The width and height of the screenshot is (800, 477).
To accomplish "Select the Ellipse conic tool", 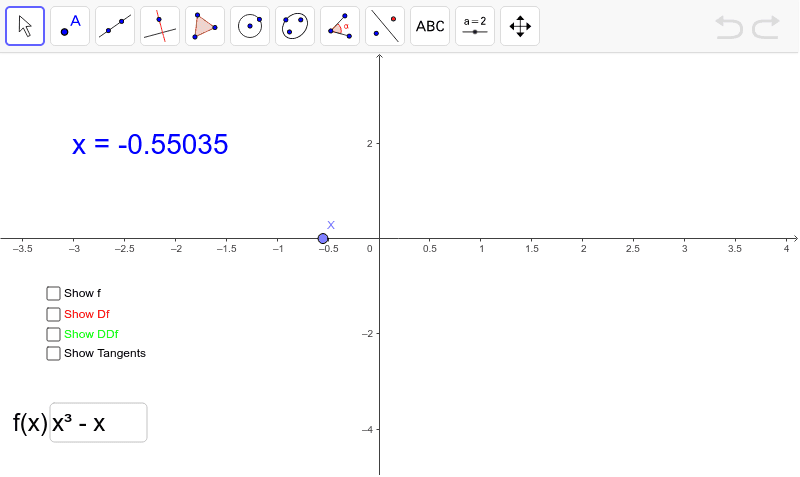I will click(295, 26).
